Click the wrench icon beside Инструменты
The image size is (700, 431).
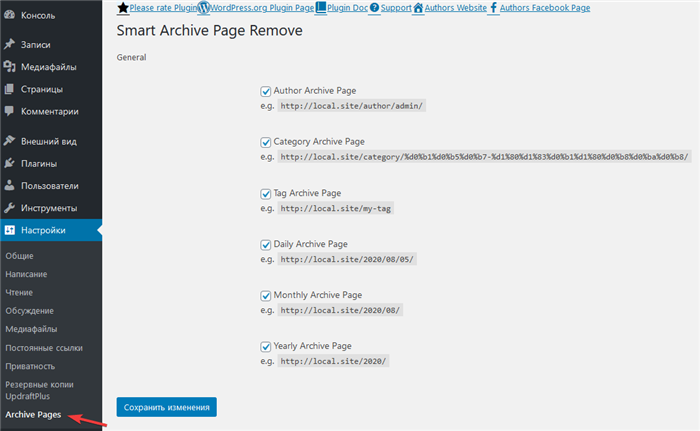(9, 208)
